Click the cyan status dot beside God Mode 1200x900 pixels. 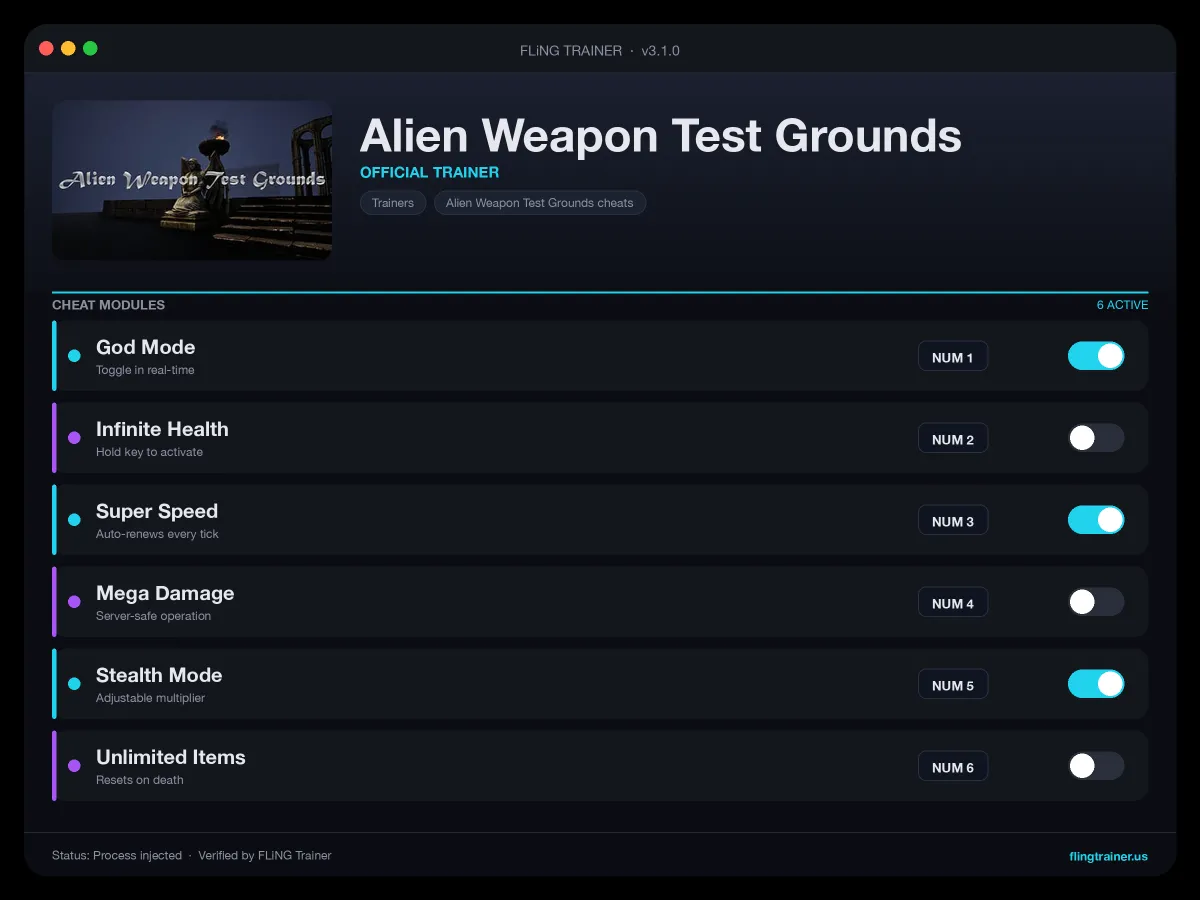74,356
